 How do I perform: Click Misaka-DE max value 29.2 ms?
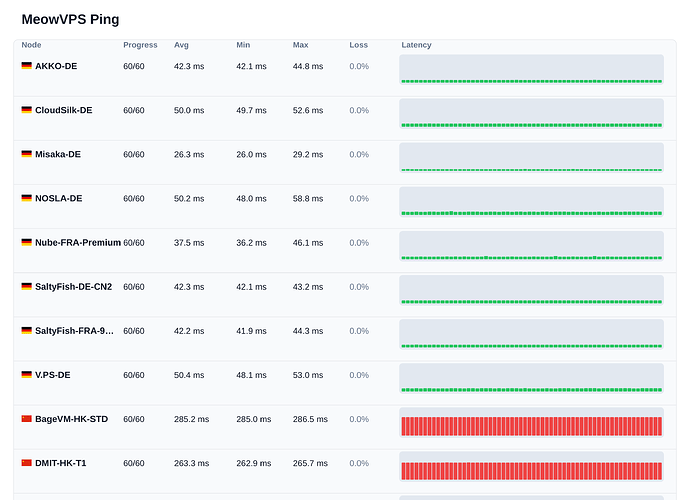click(308, 154)
